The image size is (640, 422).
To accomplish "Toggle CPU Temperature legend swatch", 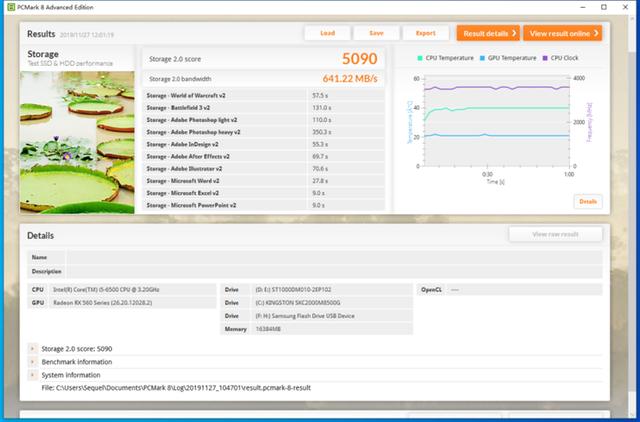I will tap(420, 58).
